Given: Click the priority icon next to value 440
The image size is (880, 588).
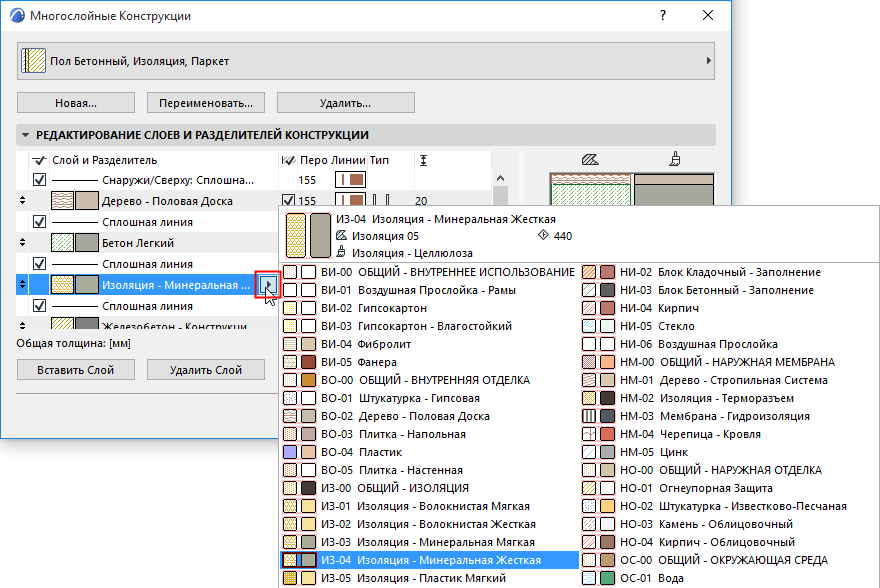Looking at the screenshot, I should click(543, 235).
